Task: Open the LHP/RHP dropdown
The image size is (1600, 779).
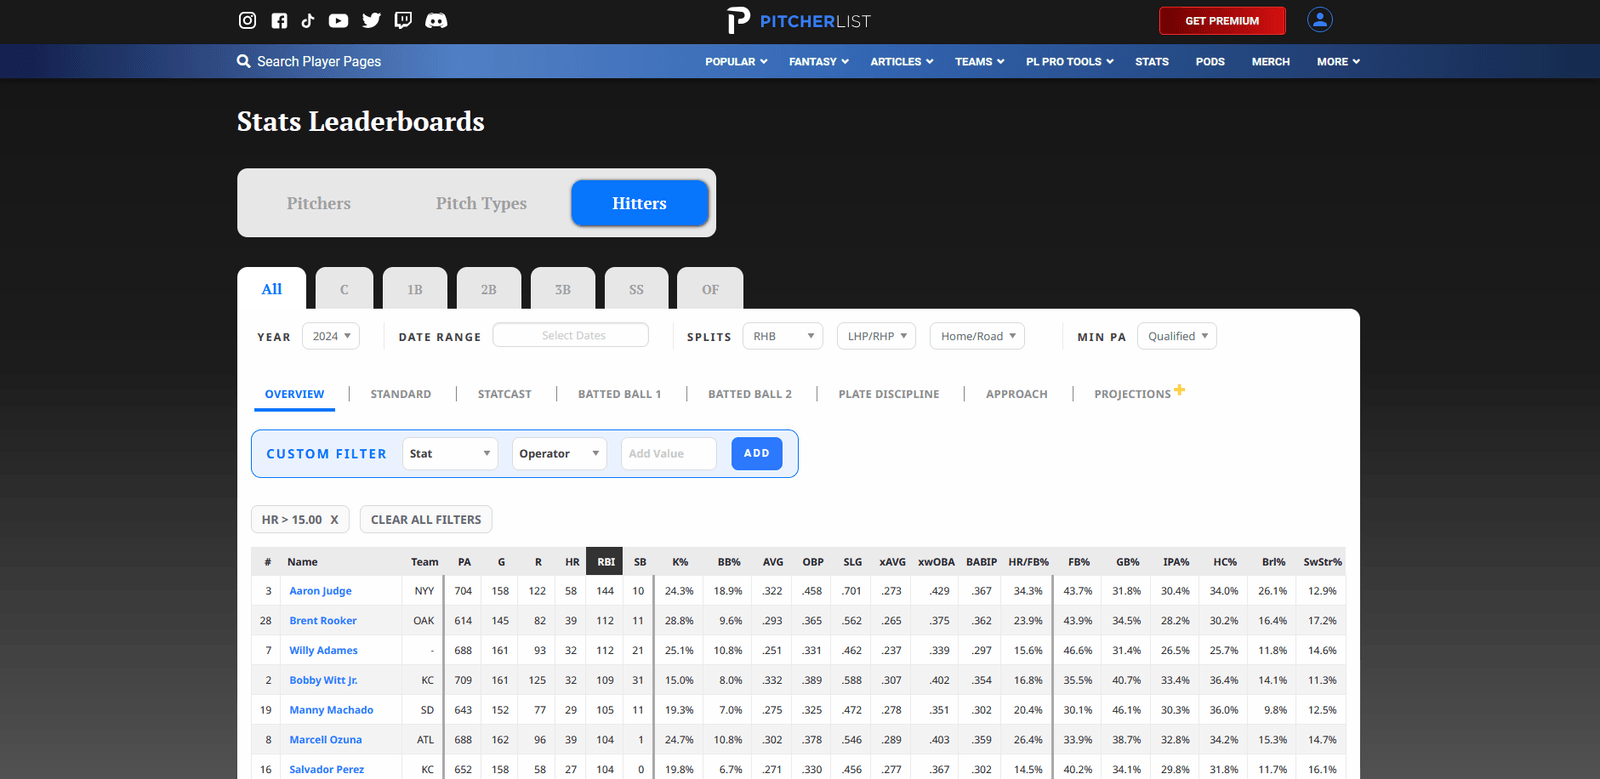Action: [876, 336]
